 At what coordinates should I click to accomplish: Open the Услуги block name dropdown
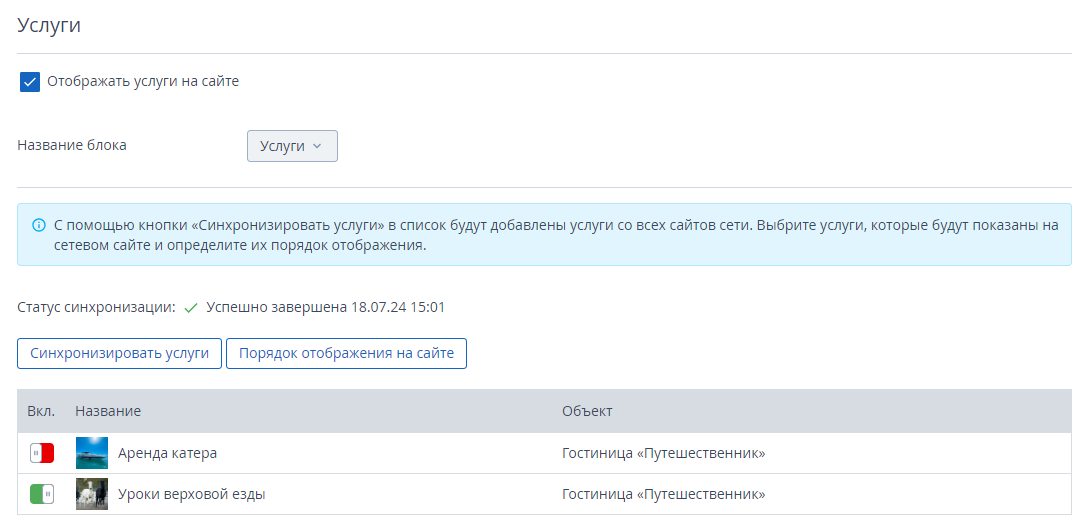[292, 146]
